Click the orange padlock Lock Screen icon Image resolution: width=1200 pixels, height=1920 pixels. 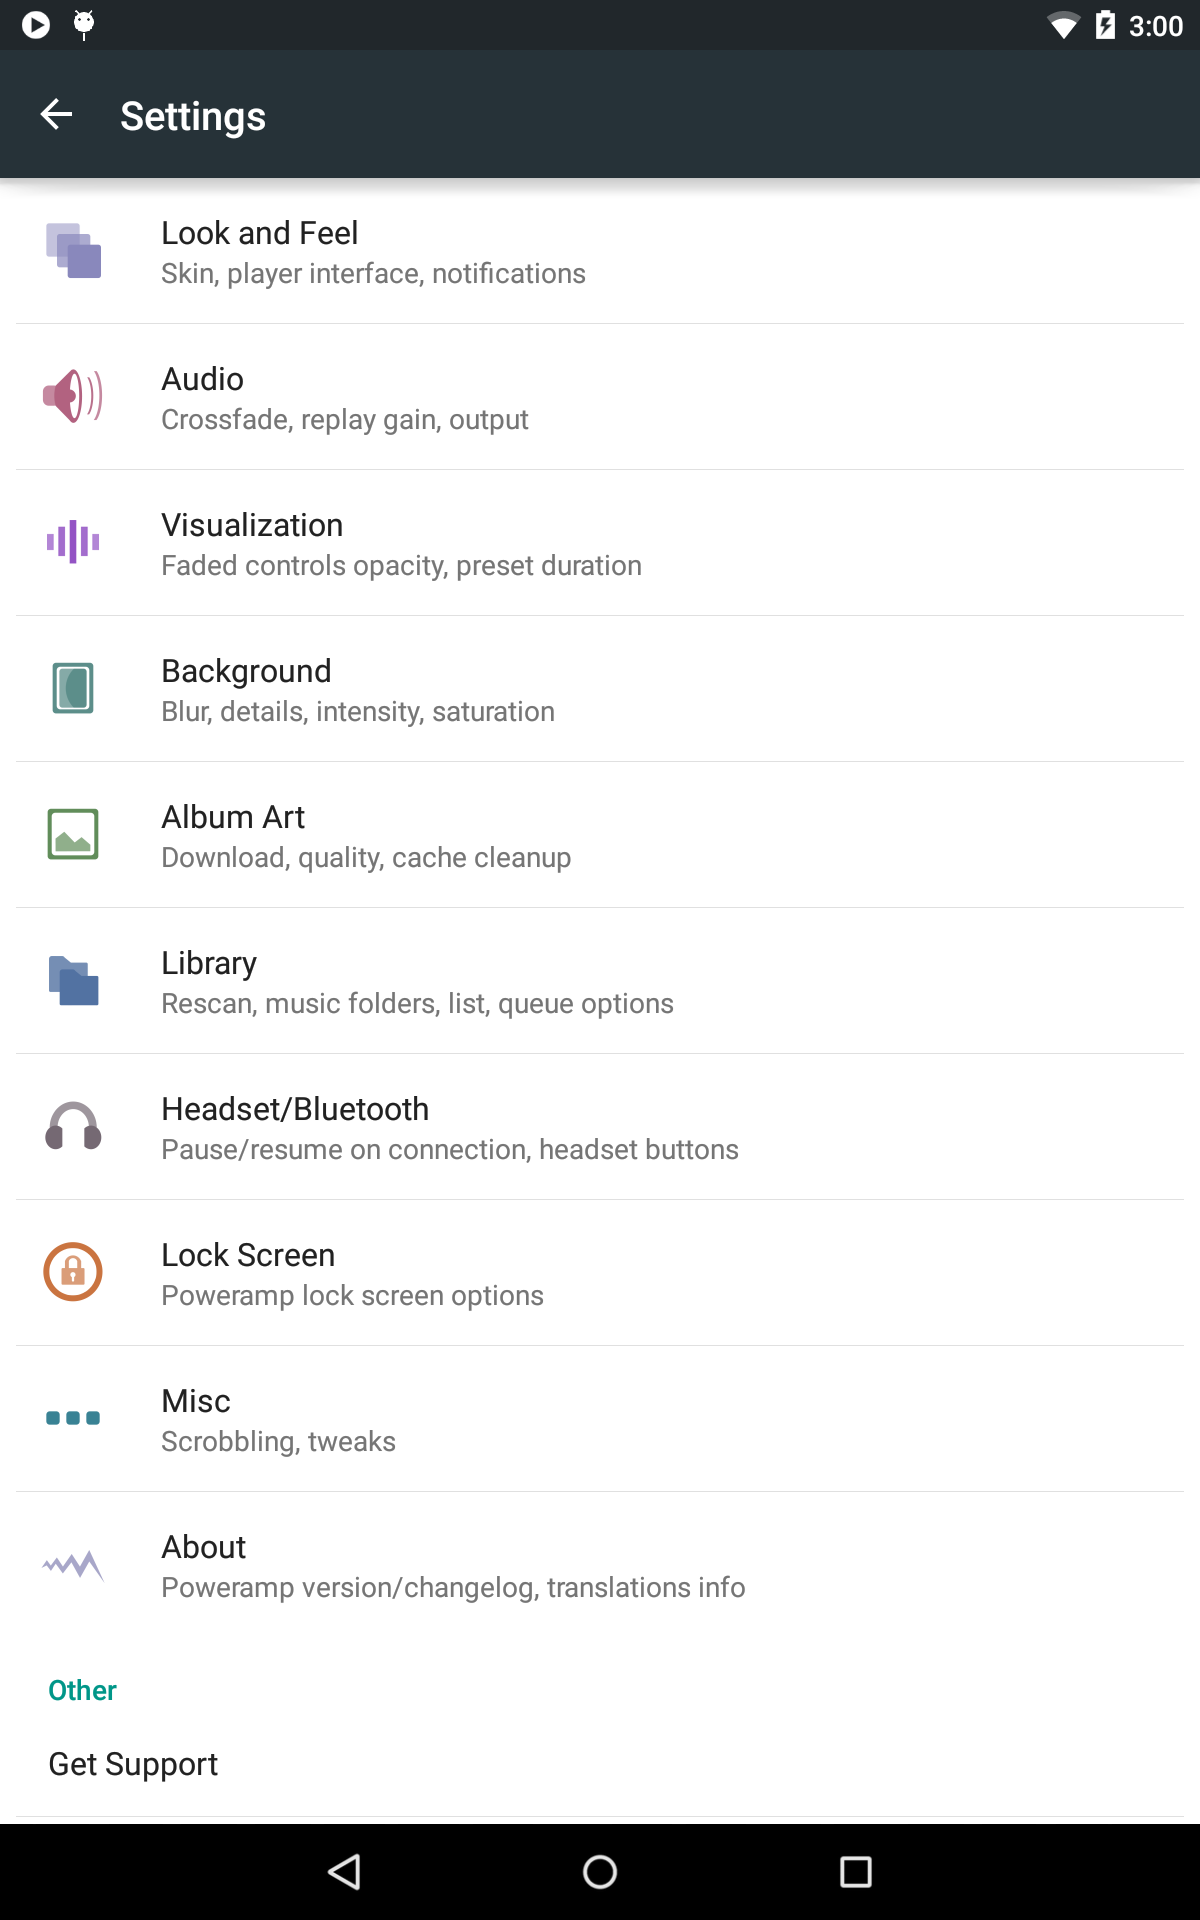(x=73, y=1272)
